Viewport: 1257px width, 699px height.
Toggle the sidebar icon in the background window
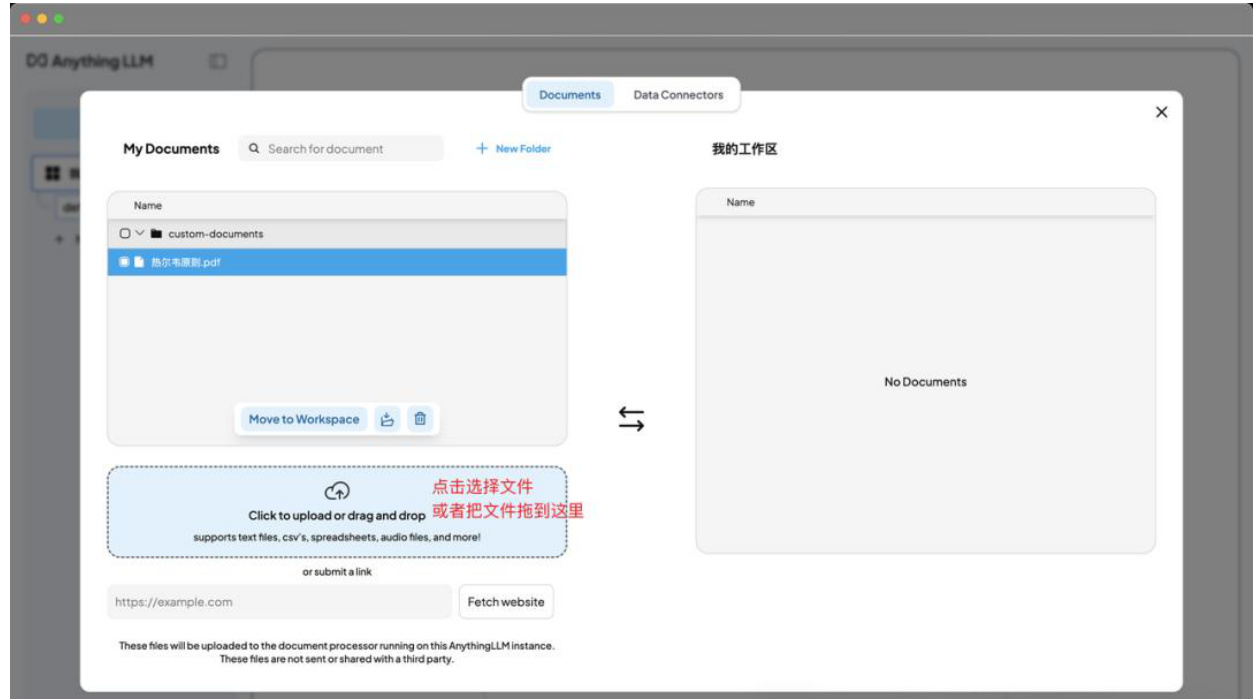(217, 62)
